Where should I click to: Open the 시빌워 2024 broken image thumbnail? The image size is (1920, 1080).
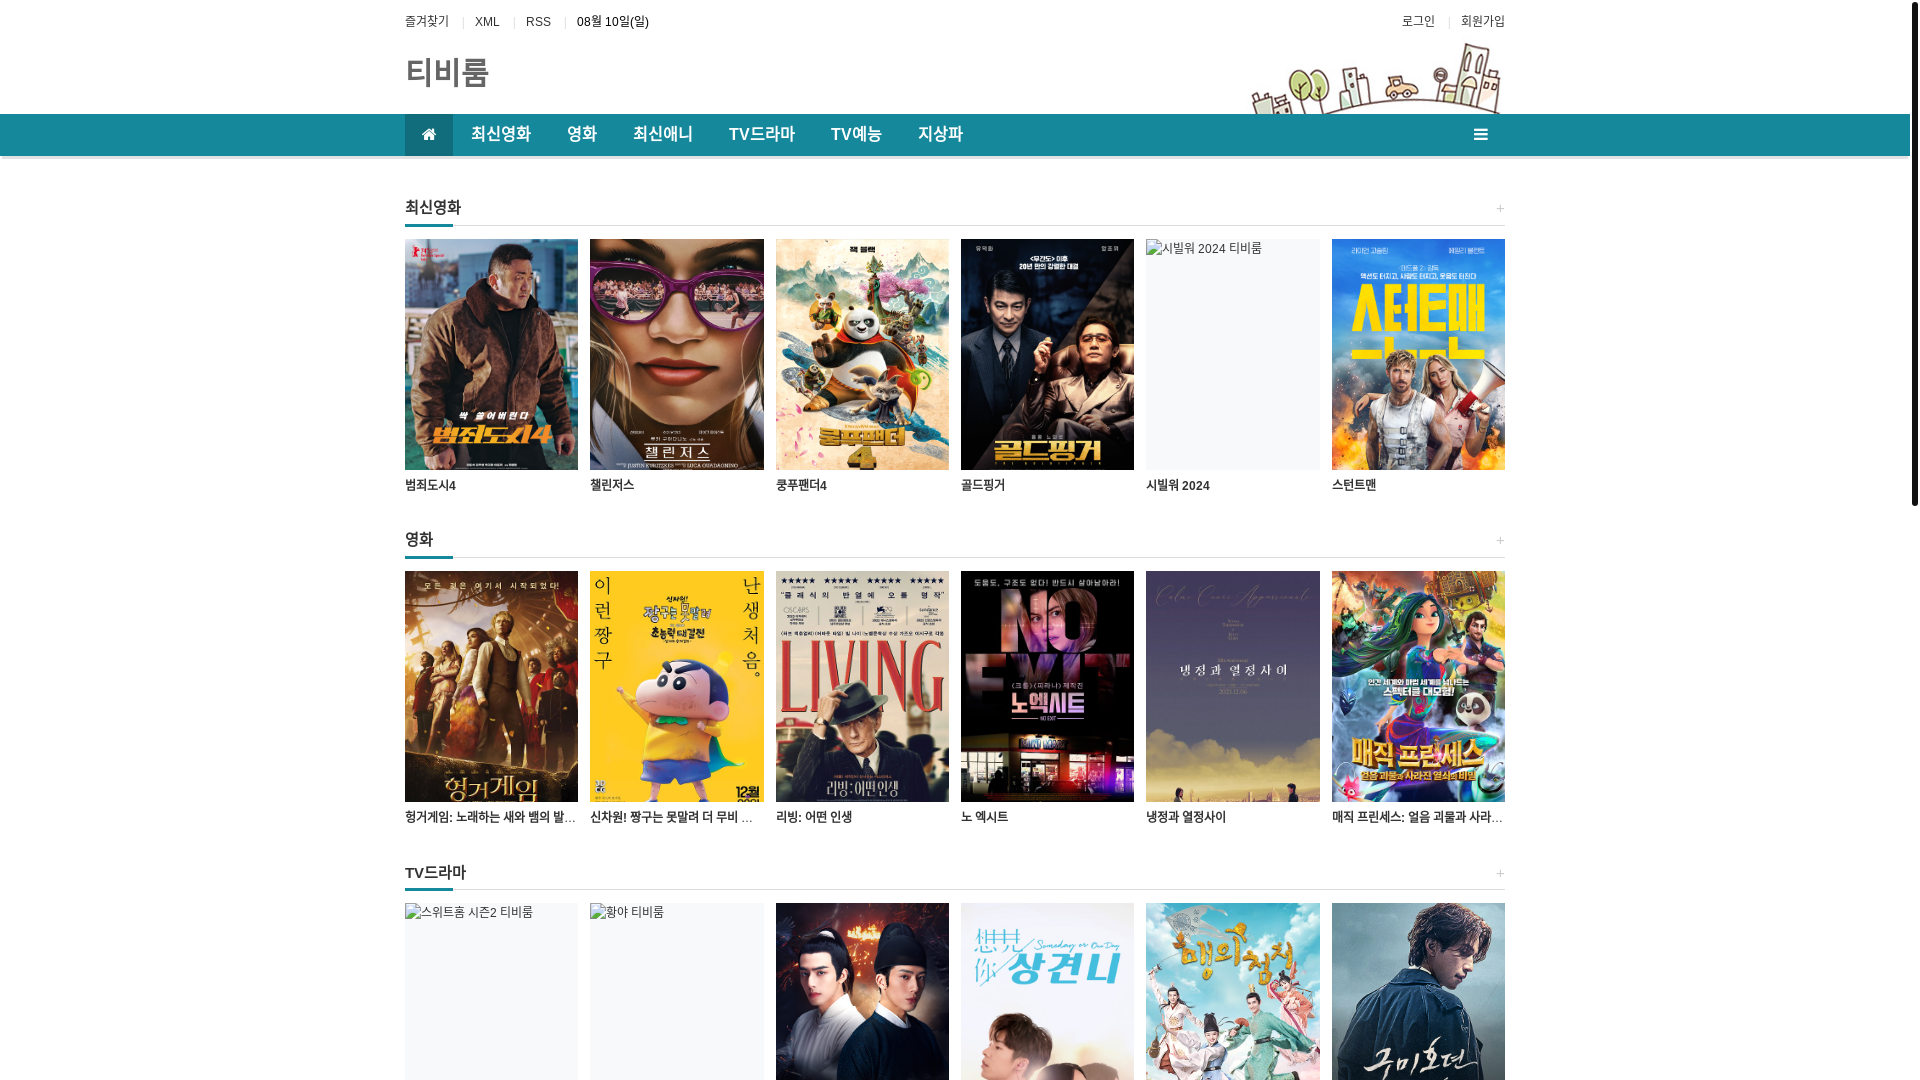click(x=1232, y=354)
